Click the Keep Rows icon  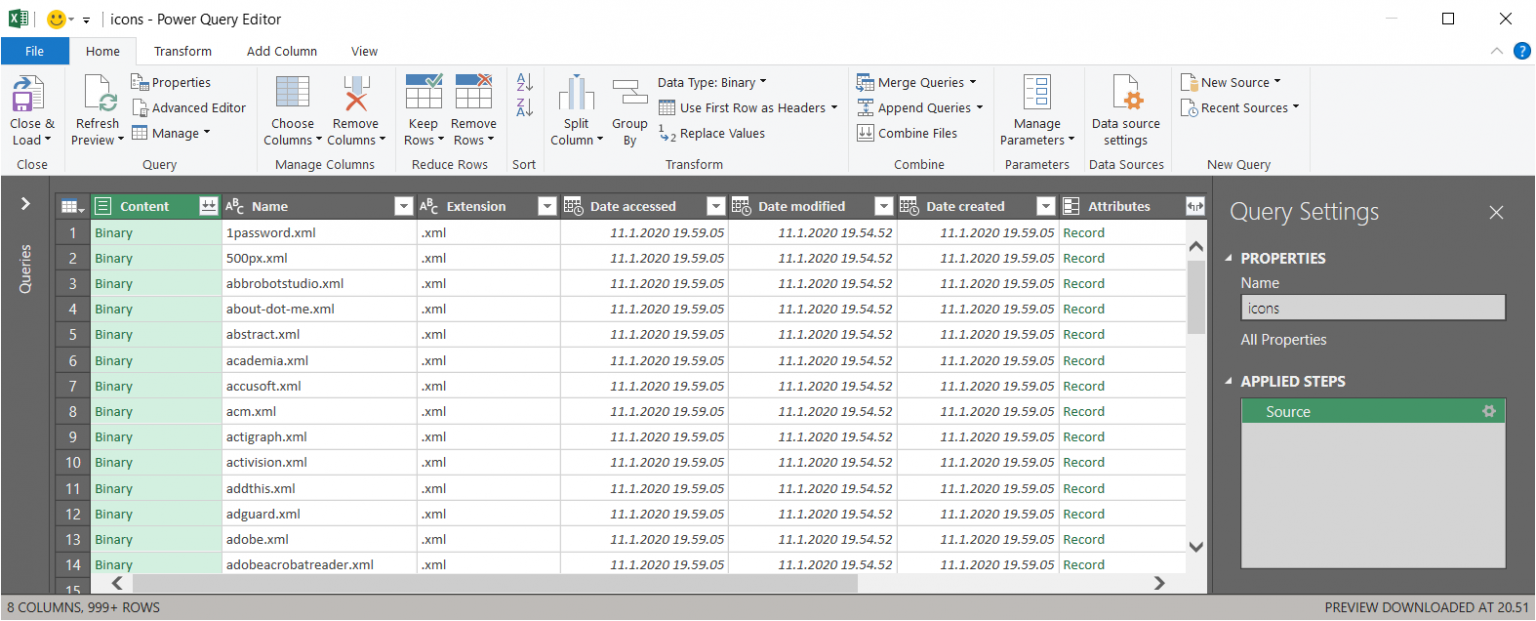click(x=423, y=92)
